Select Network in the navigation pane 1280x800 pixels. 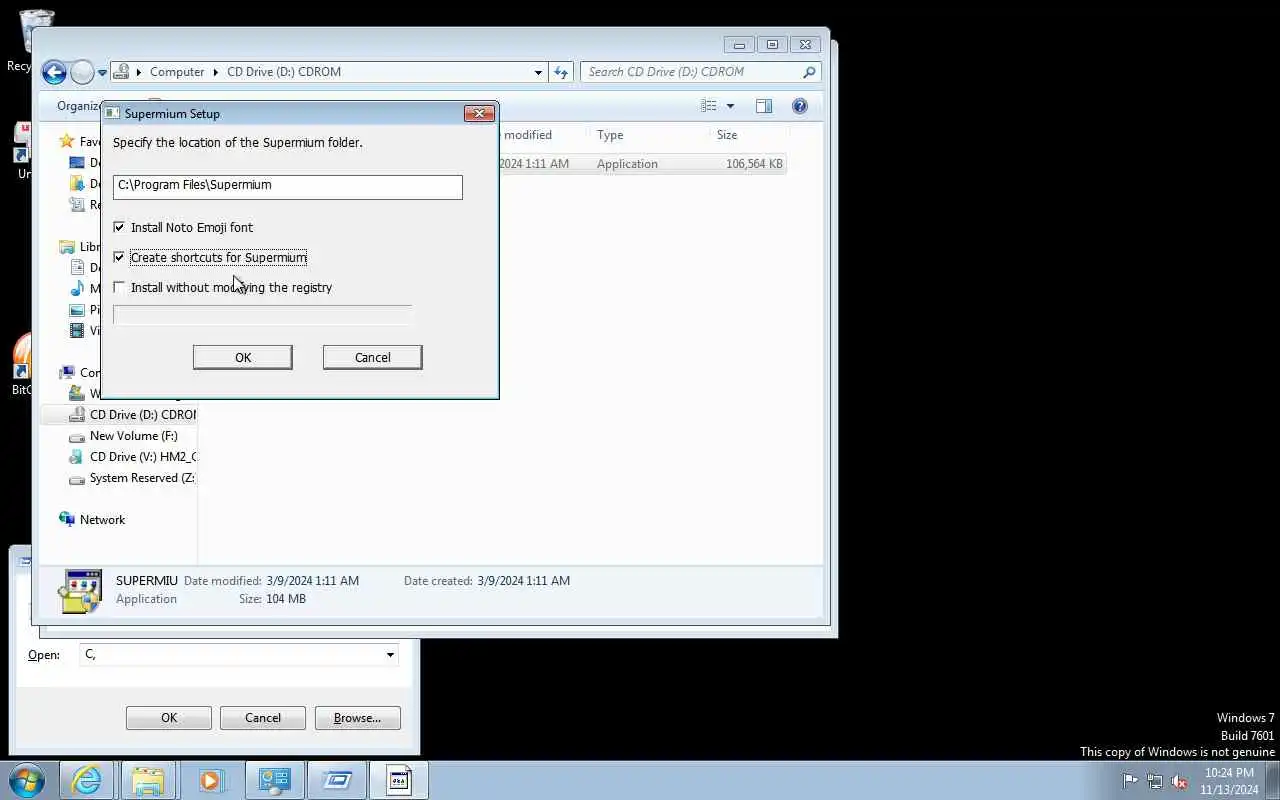point(102,520)
